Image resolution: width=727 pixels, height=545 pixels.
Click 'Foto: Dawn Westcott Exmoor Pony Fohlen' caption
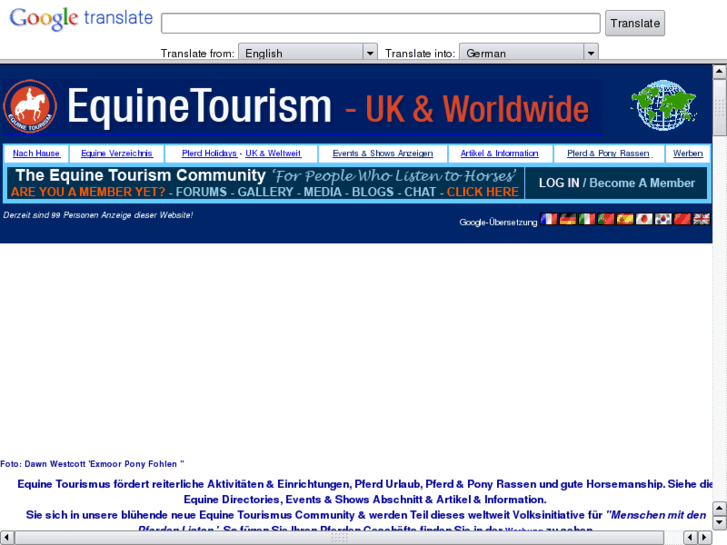(92, 464)
